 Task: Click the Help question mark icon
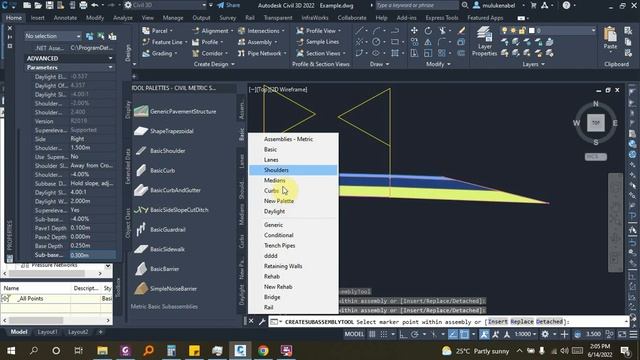point(566,5)
